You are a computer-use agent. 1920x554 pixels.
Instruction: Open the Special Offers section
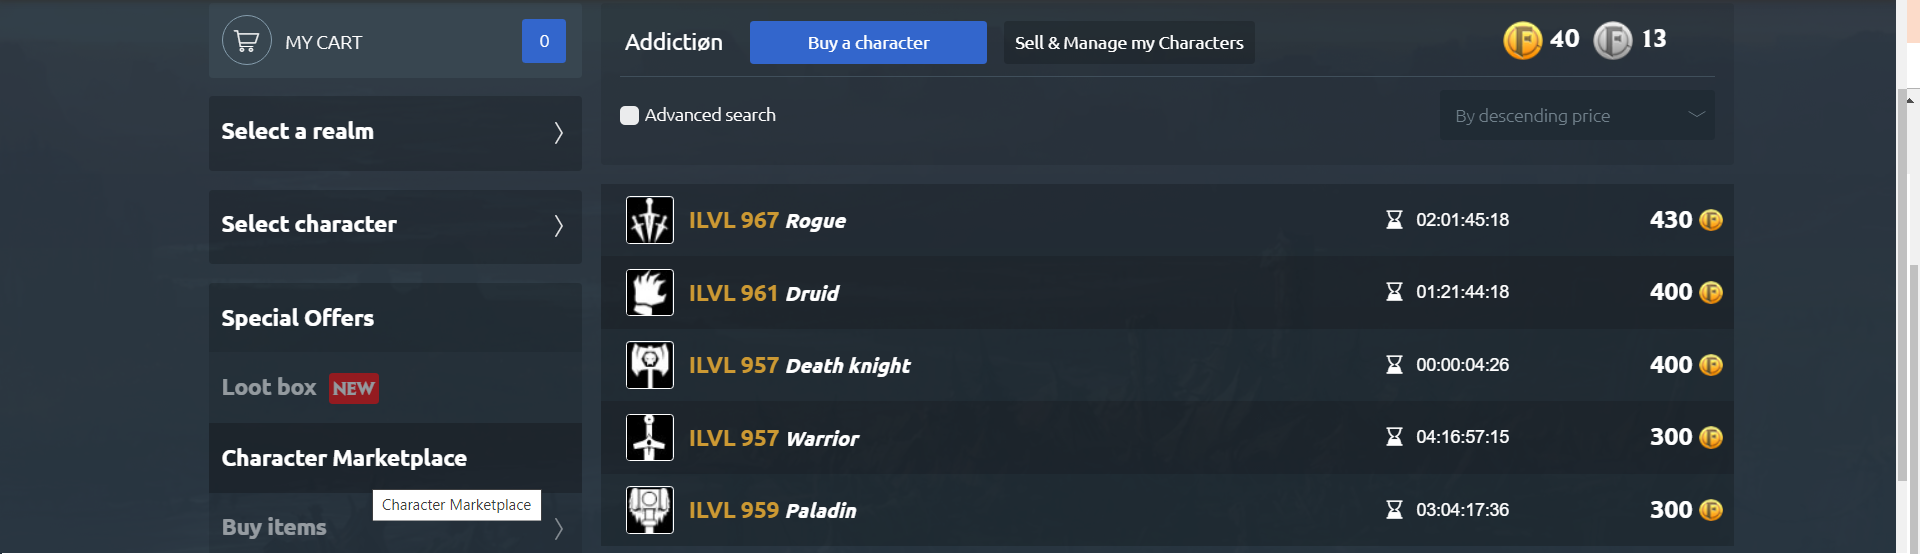(x=298, y=318)
